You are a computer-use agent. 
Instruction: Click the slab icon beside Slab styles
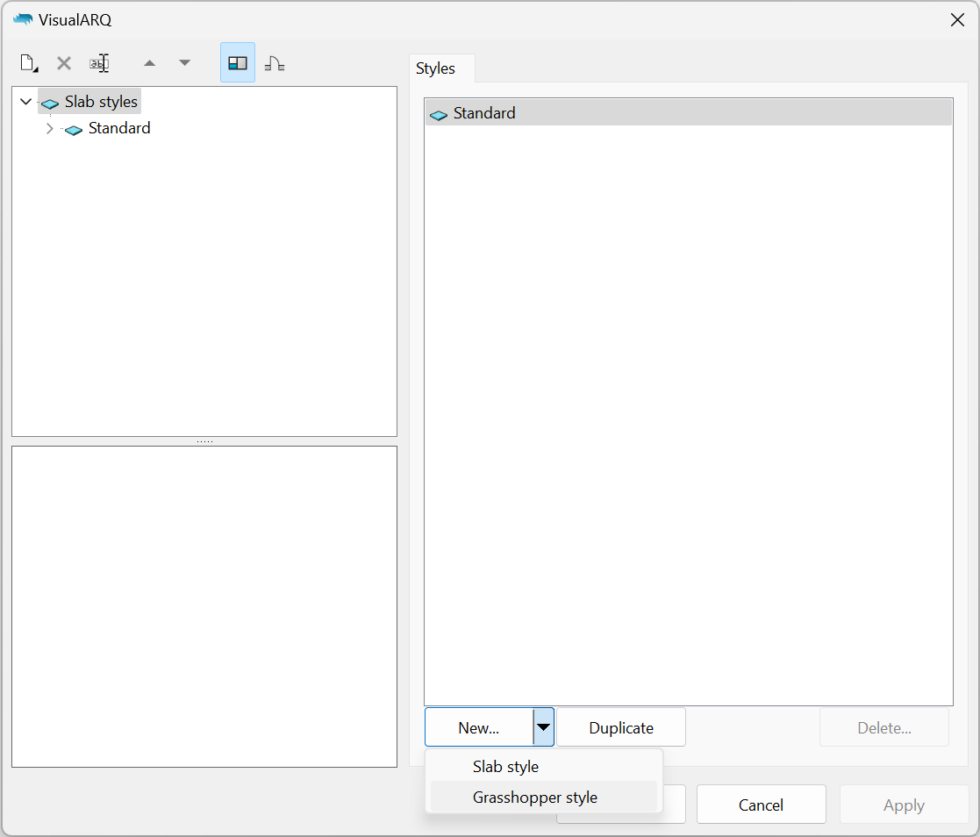pyautogui.click(x=50, y=103)
